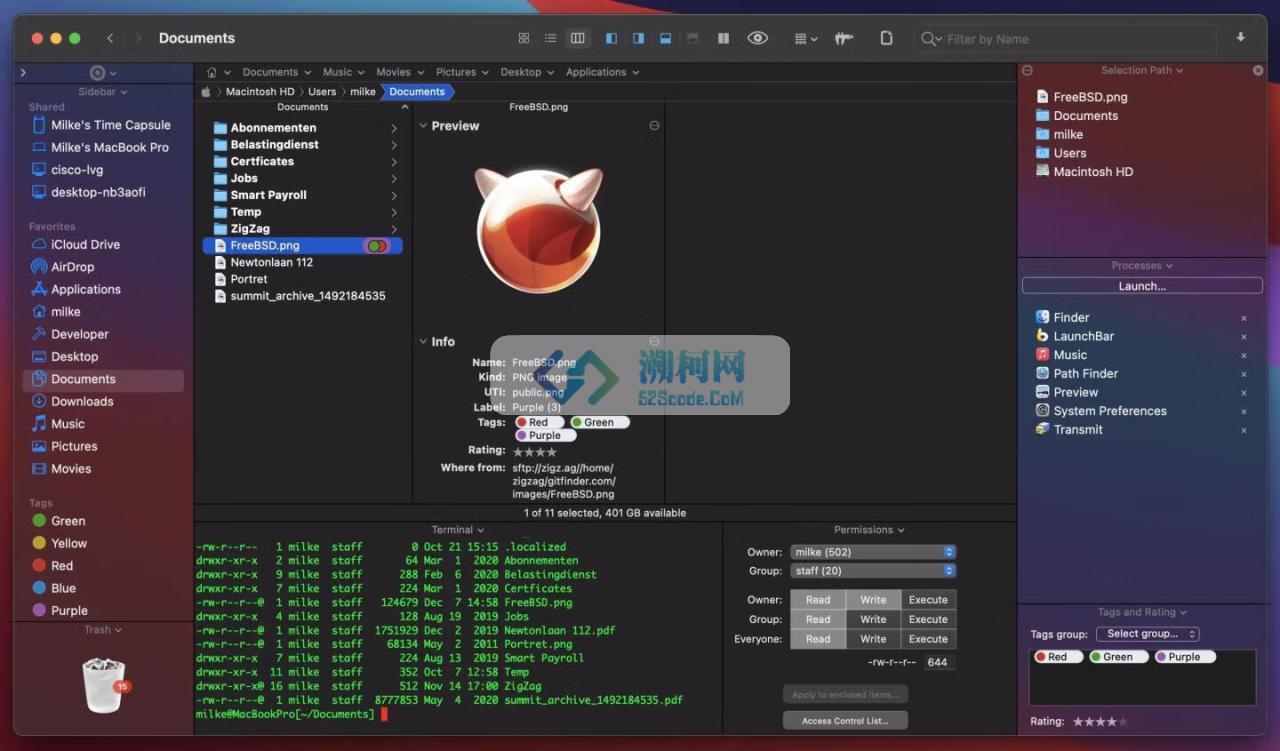Open Downloads in sidebar
1280x751 pixels.
coord(73,401)
